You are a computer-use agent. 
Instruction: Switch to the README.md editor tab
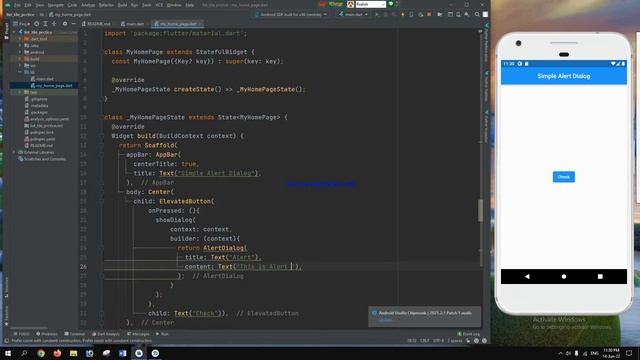click(96, 24)
